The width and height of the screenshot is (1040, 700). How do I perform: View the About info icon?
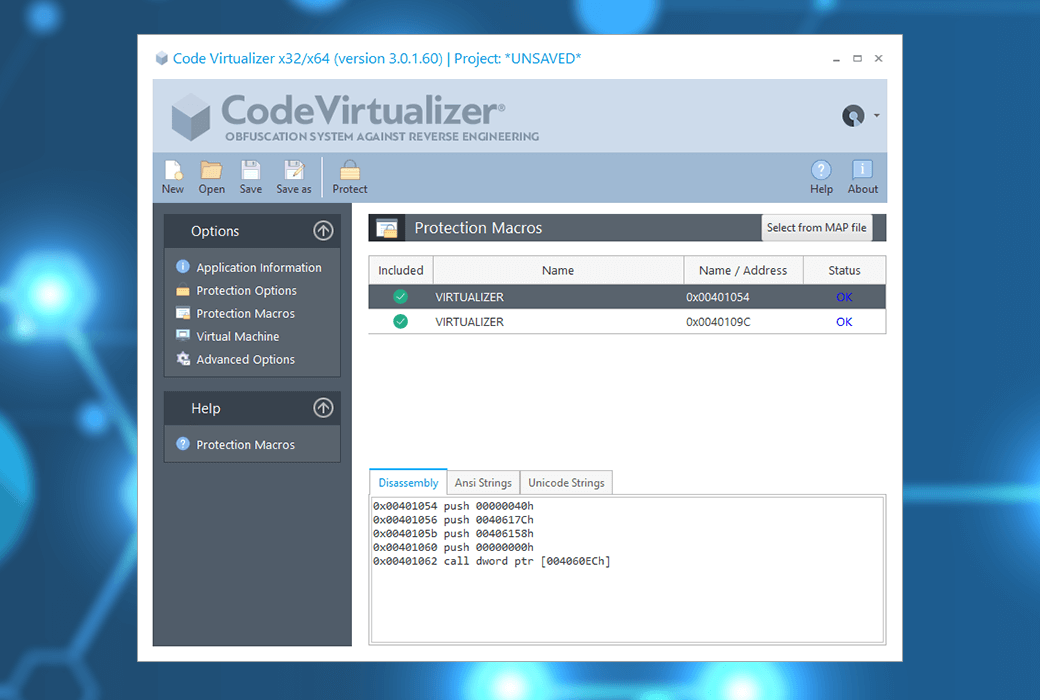tap(861, 176)
